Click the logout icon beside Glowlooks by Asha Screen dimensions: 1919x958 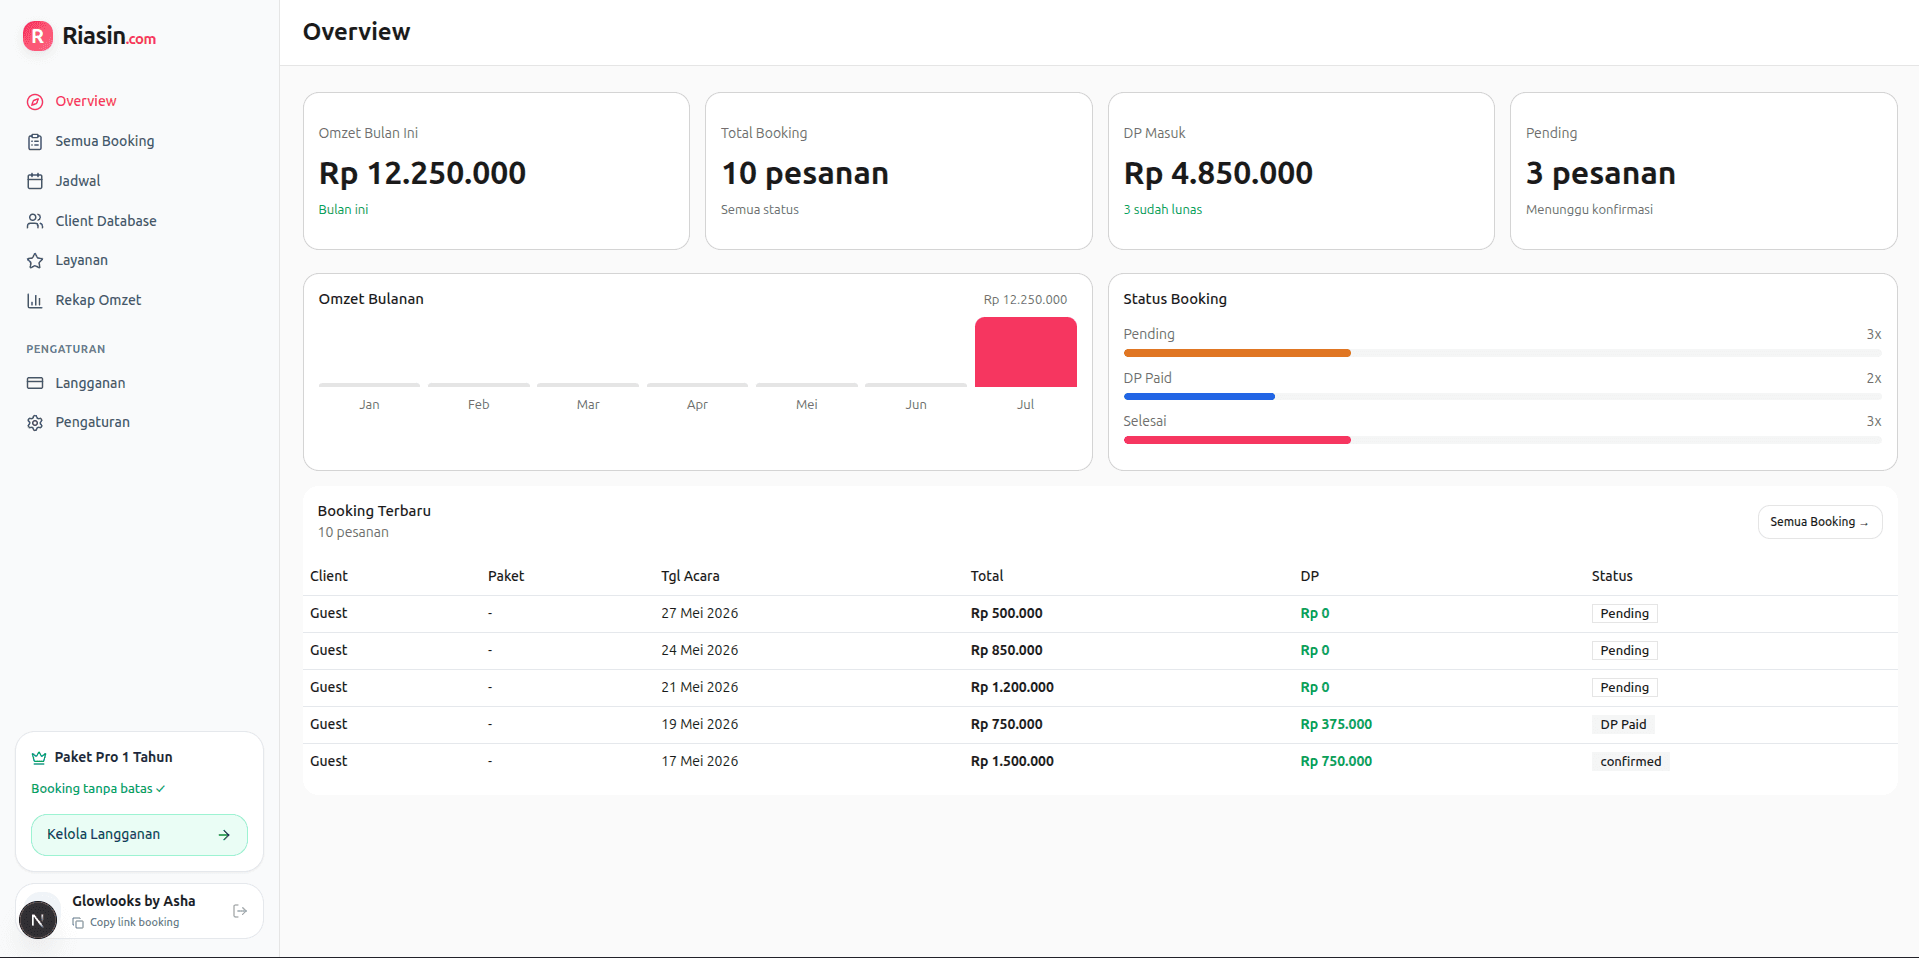point(240,911)
